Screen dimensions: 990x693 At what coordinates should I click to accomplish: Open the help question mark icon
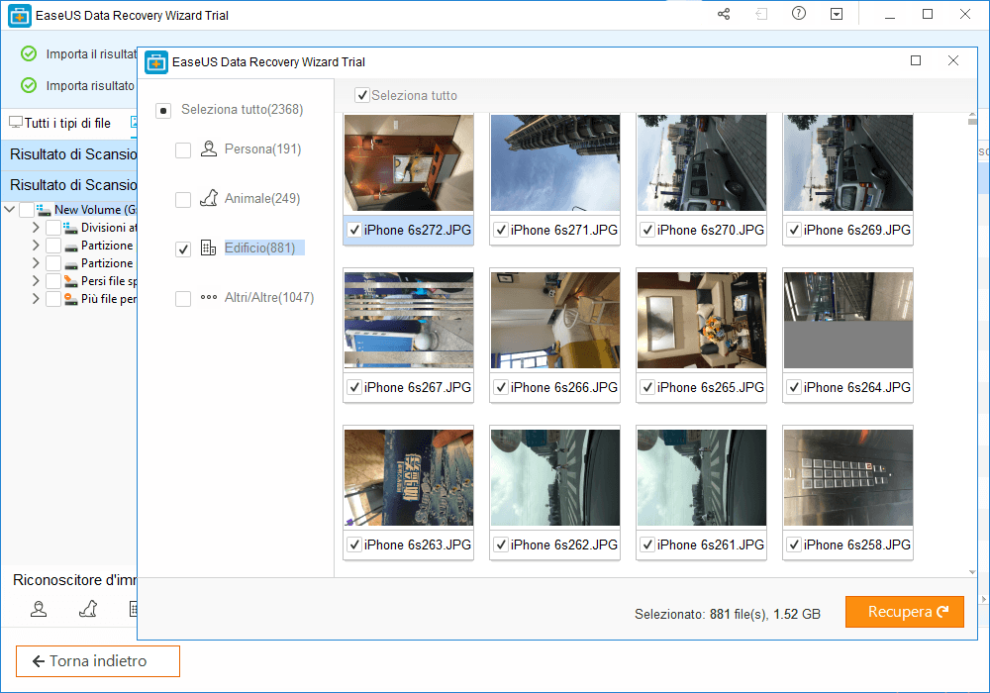798,14
